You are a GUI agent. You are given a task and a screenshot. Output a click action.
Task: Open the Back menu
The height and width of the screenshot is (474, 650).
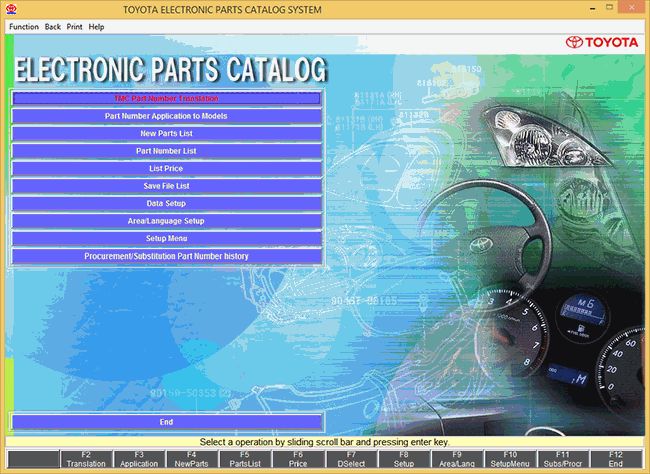(x=53, y=27)
